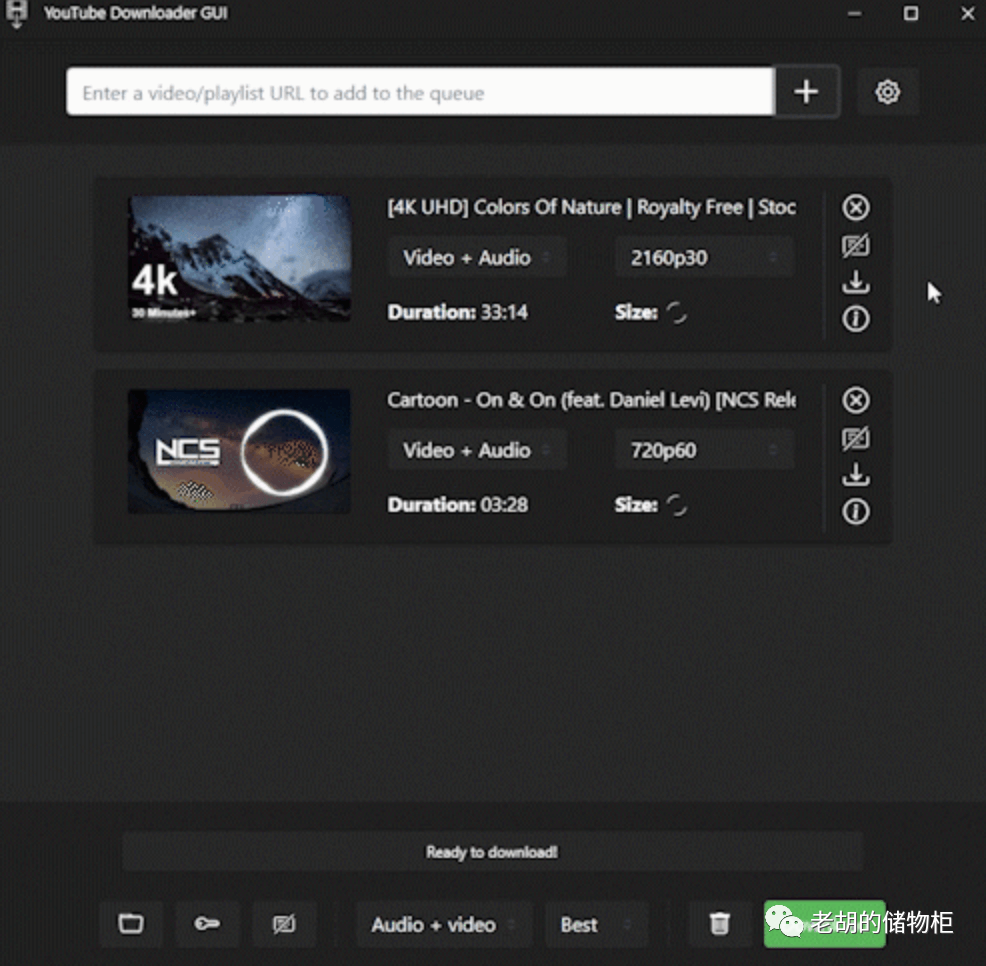
Task: Click the key icon in bottom toolbar
Action: point(207,924)
